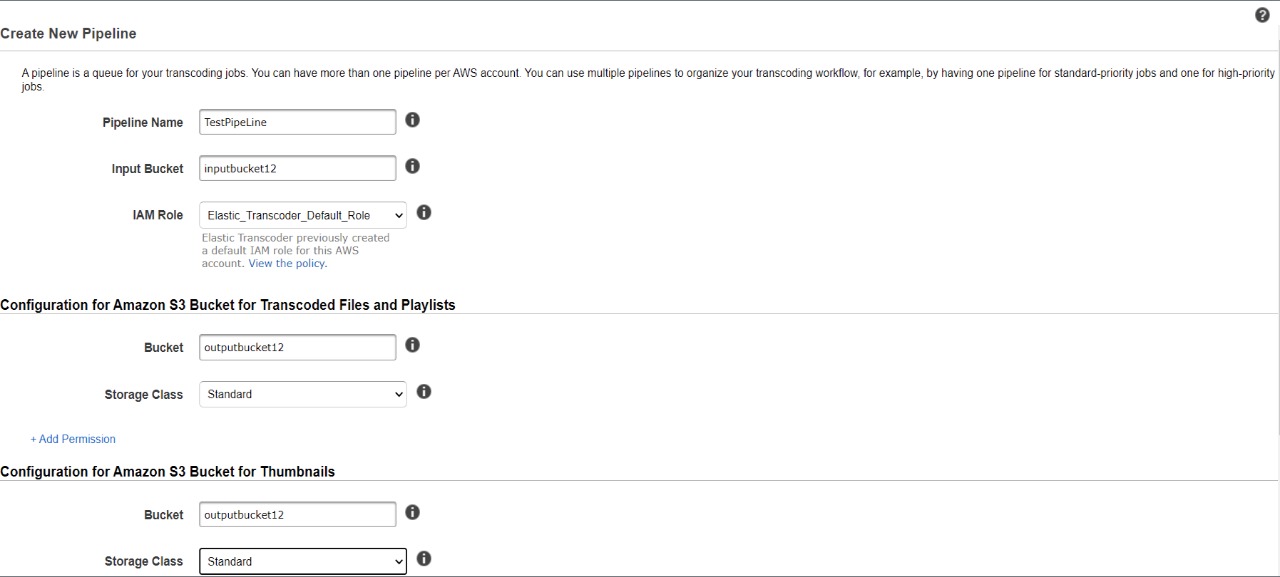
Task: Click the thumbnails Bucket input field
Action: click(298, 514)
